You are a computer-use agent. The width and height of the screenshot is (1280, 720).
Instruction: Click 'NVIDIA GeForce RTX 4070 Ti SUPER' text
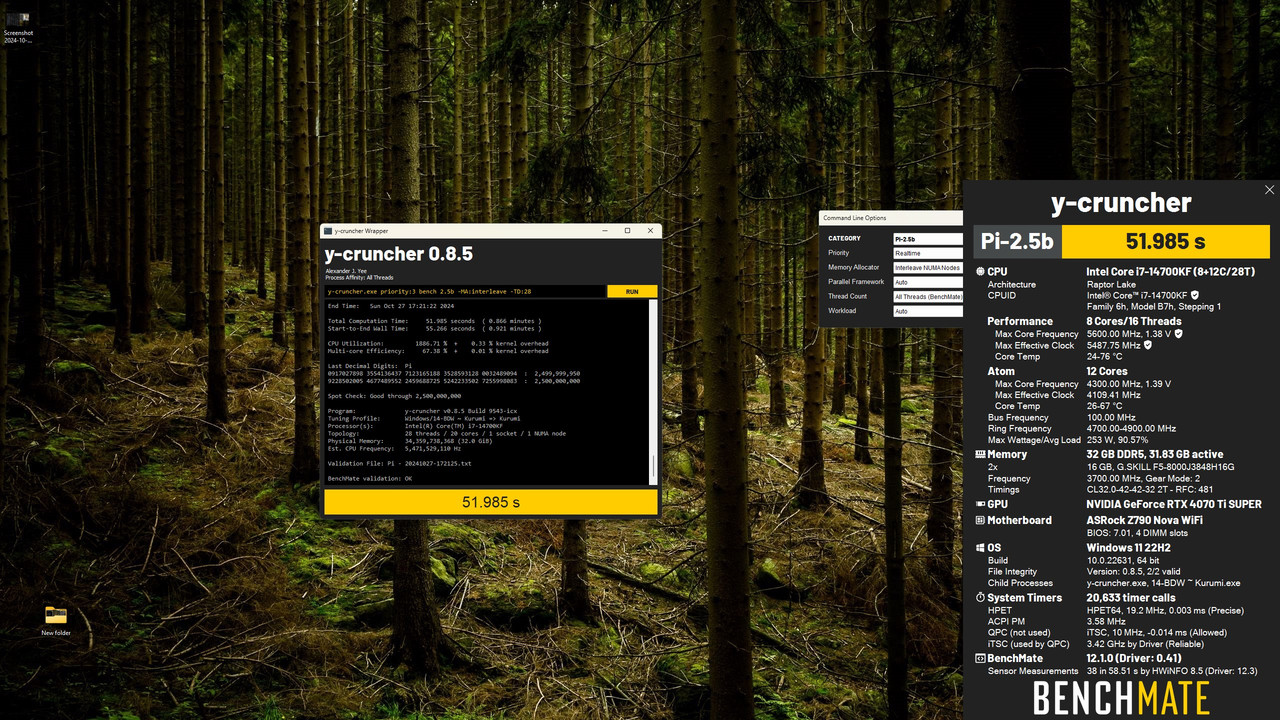click(x=1174, y=504)
